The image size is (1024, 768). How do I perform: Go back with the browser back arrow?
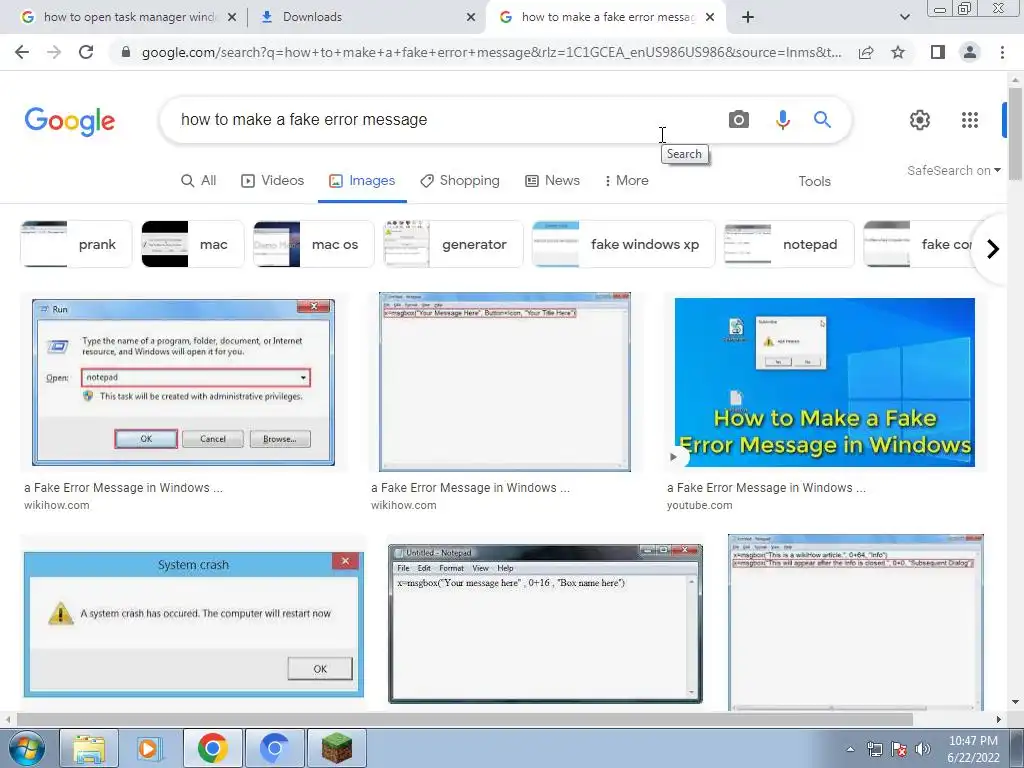pyautogui.click(x=22, y=52)
